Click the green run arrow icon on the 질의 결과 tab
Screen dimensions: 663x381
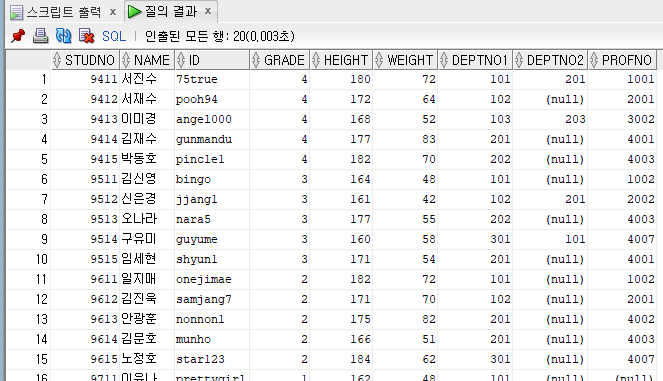pyautogui.click(x=135, y=11)
